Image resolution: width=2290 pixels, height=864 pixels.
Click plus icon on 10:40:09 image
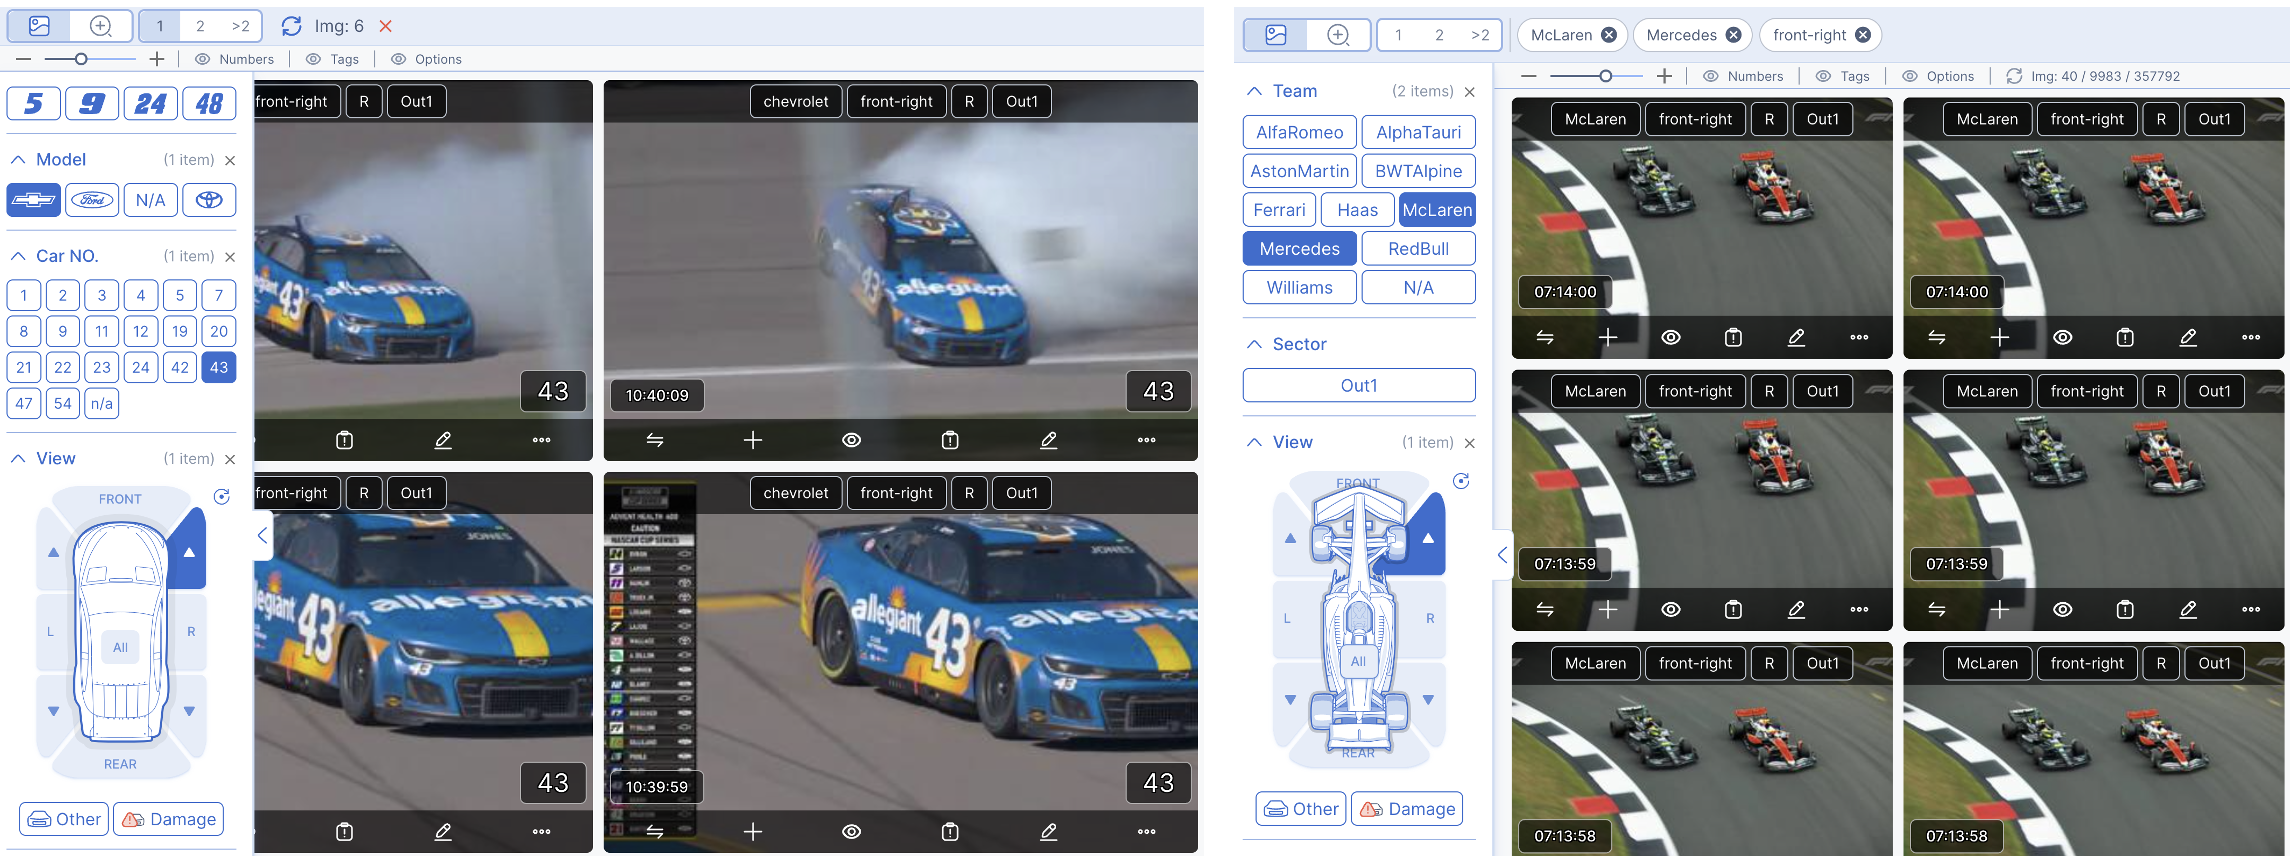pos(753,440)
